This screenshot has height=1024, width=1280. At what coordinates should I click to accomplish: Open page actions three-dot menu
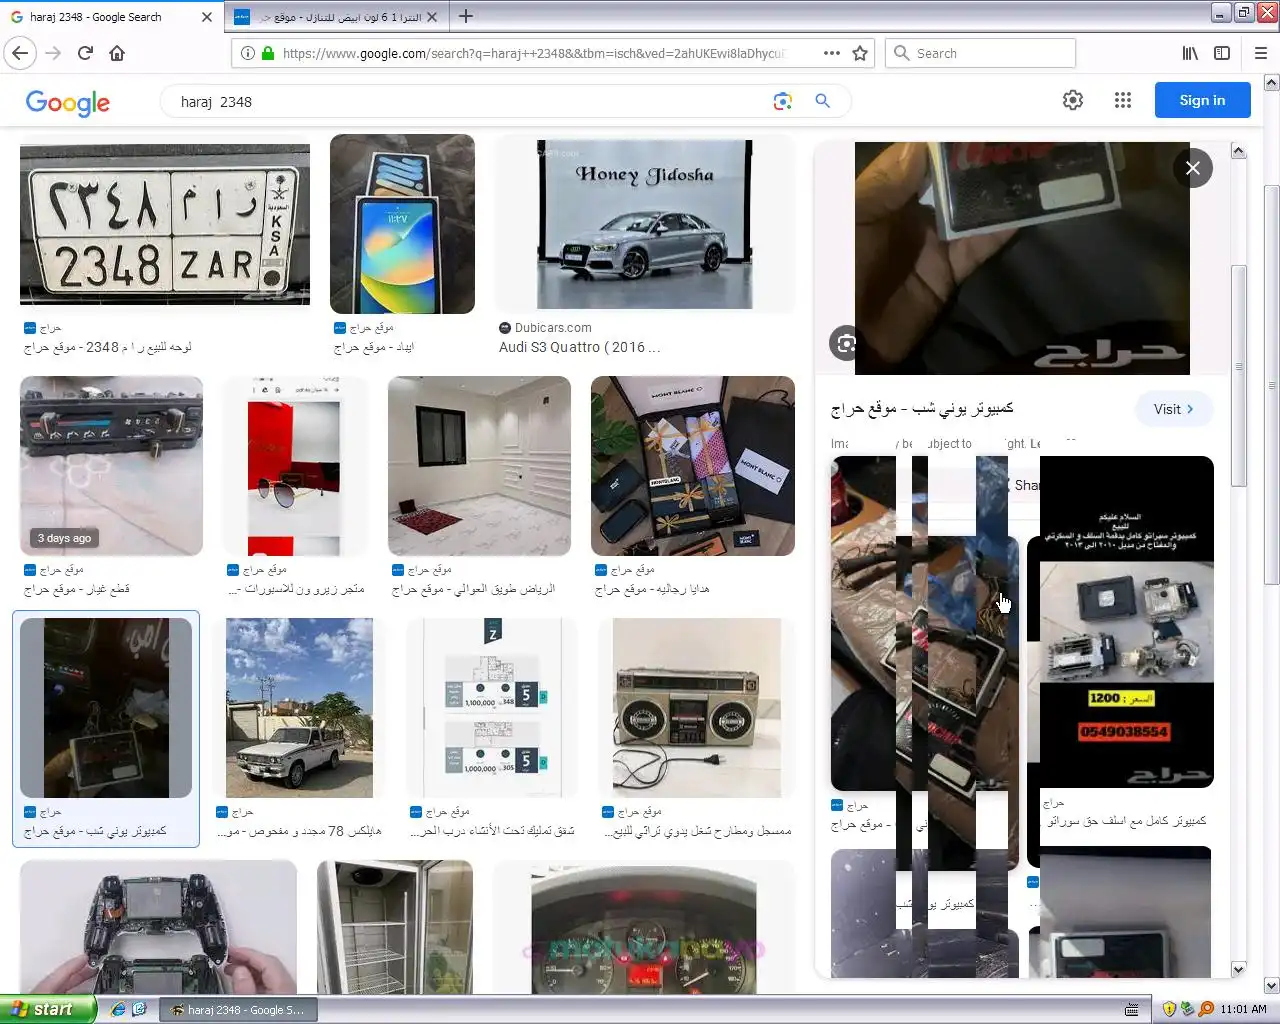[x=832, y=53]
